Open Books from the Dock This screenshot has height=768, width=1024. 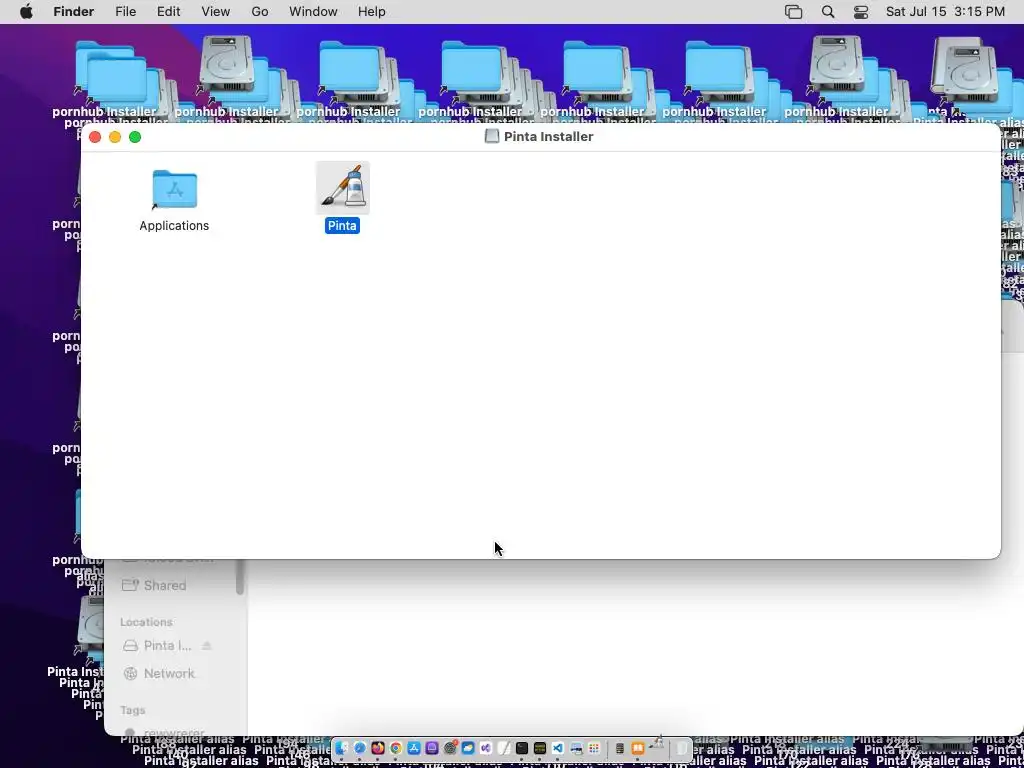click(637, 748)
